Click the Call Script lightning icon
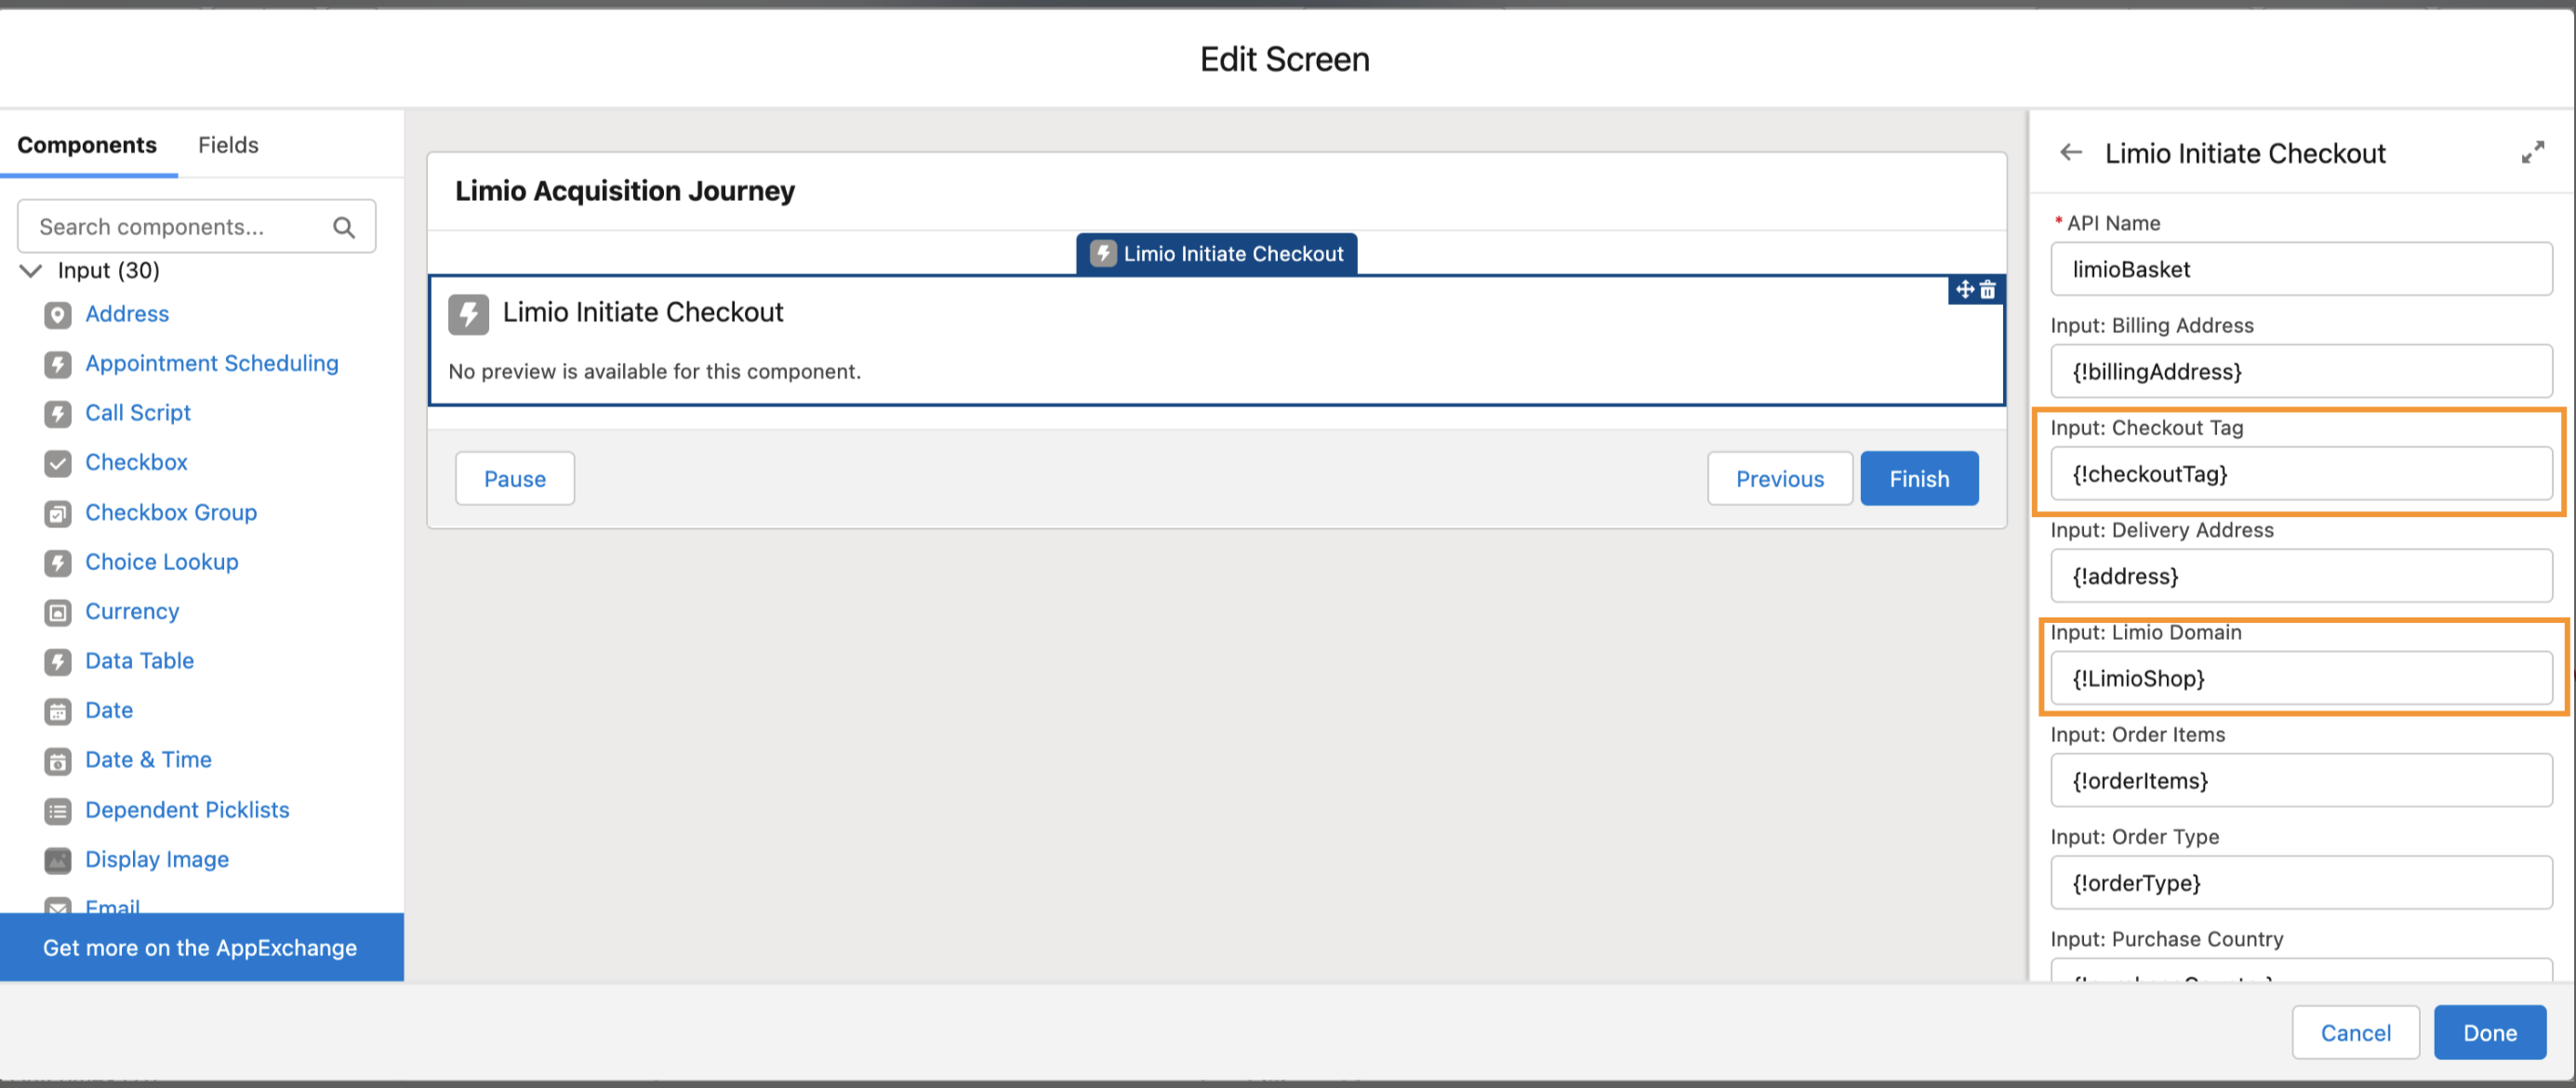The width and height of the screenshot is (2576, 1088). point(58,414)
